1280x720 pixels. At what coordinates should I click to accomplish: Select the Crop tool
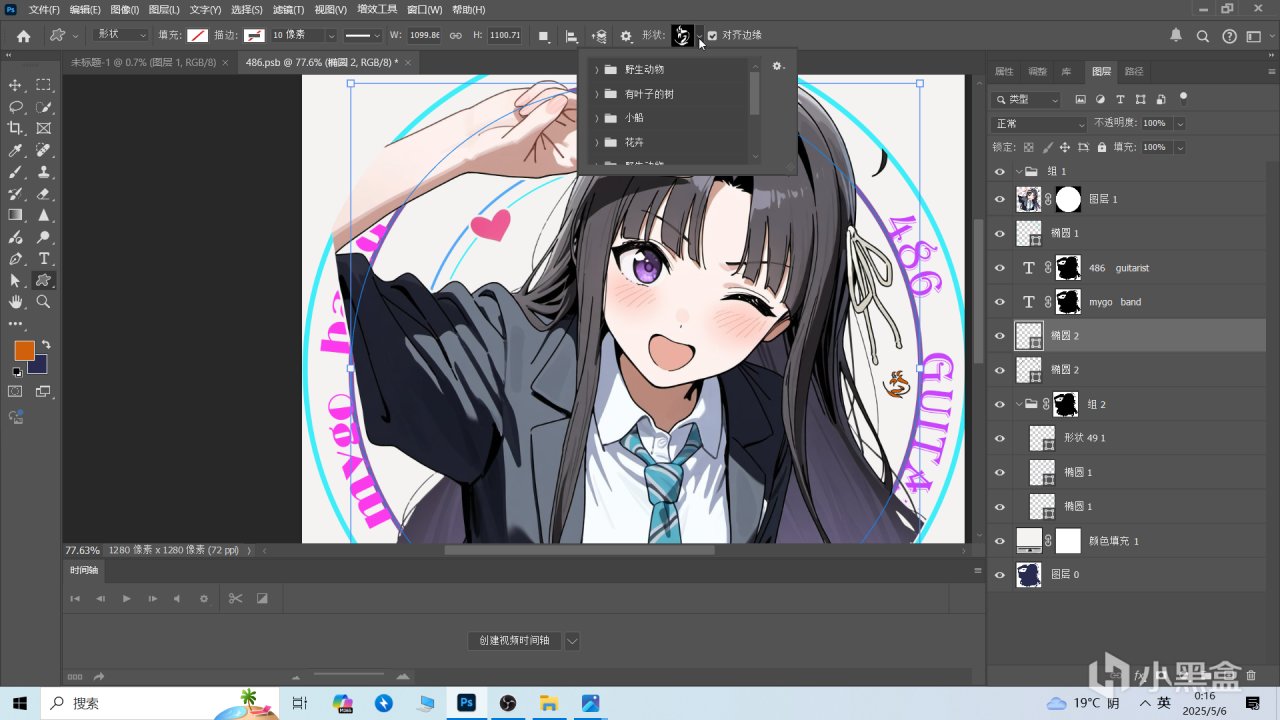(15, 128)
